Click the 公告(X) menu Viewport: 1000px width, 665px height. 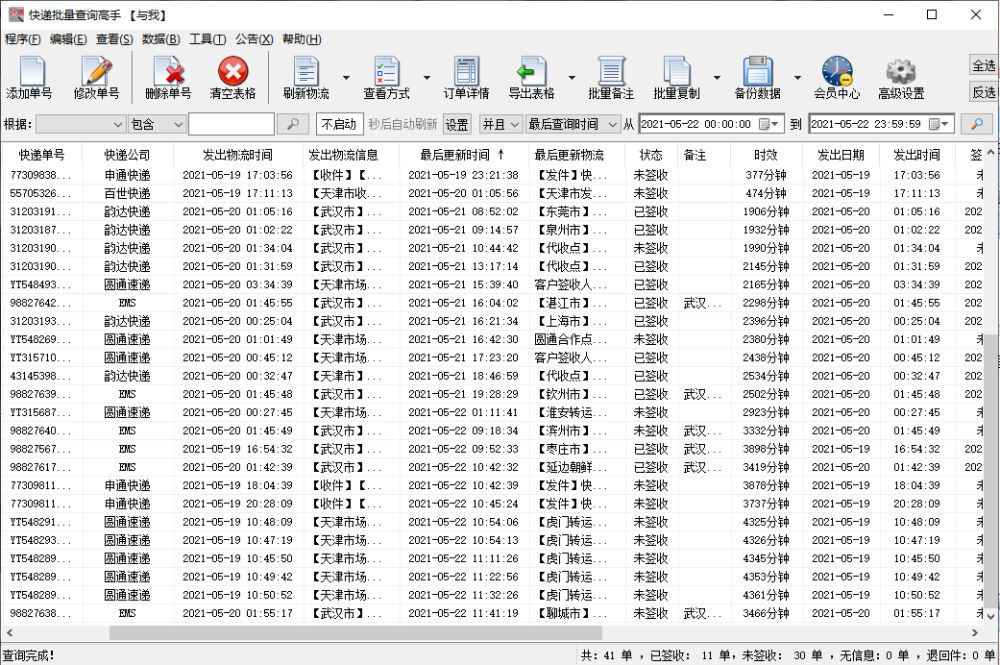[254, 39]
